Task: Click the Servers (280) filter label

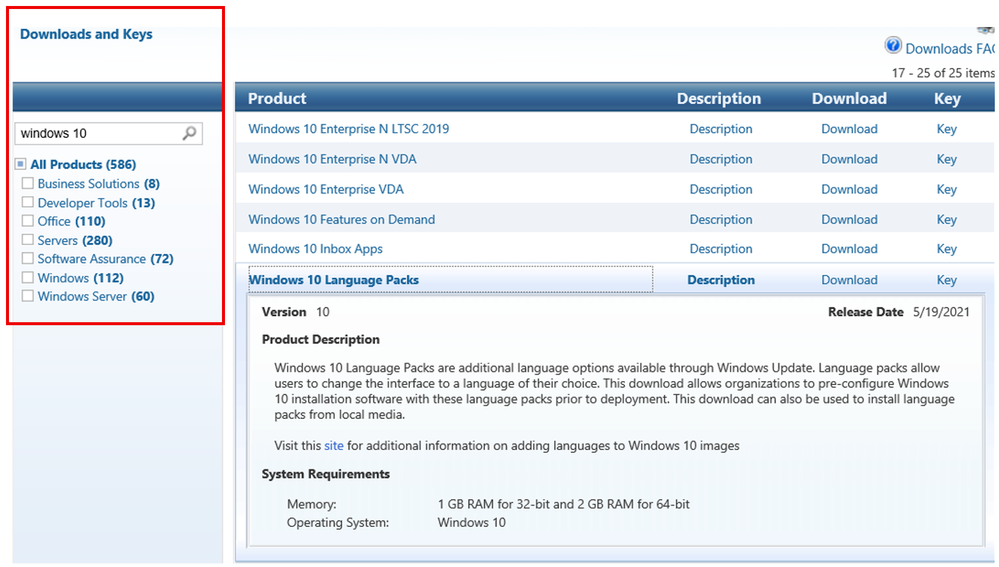Action: pos(75,240)
